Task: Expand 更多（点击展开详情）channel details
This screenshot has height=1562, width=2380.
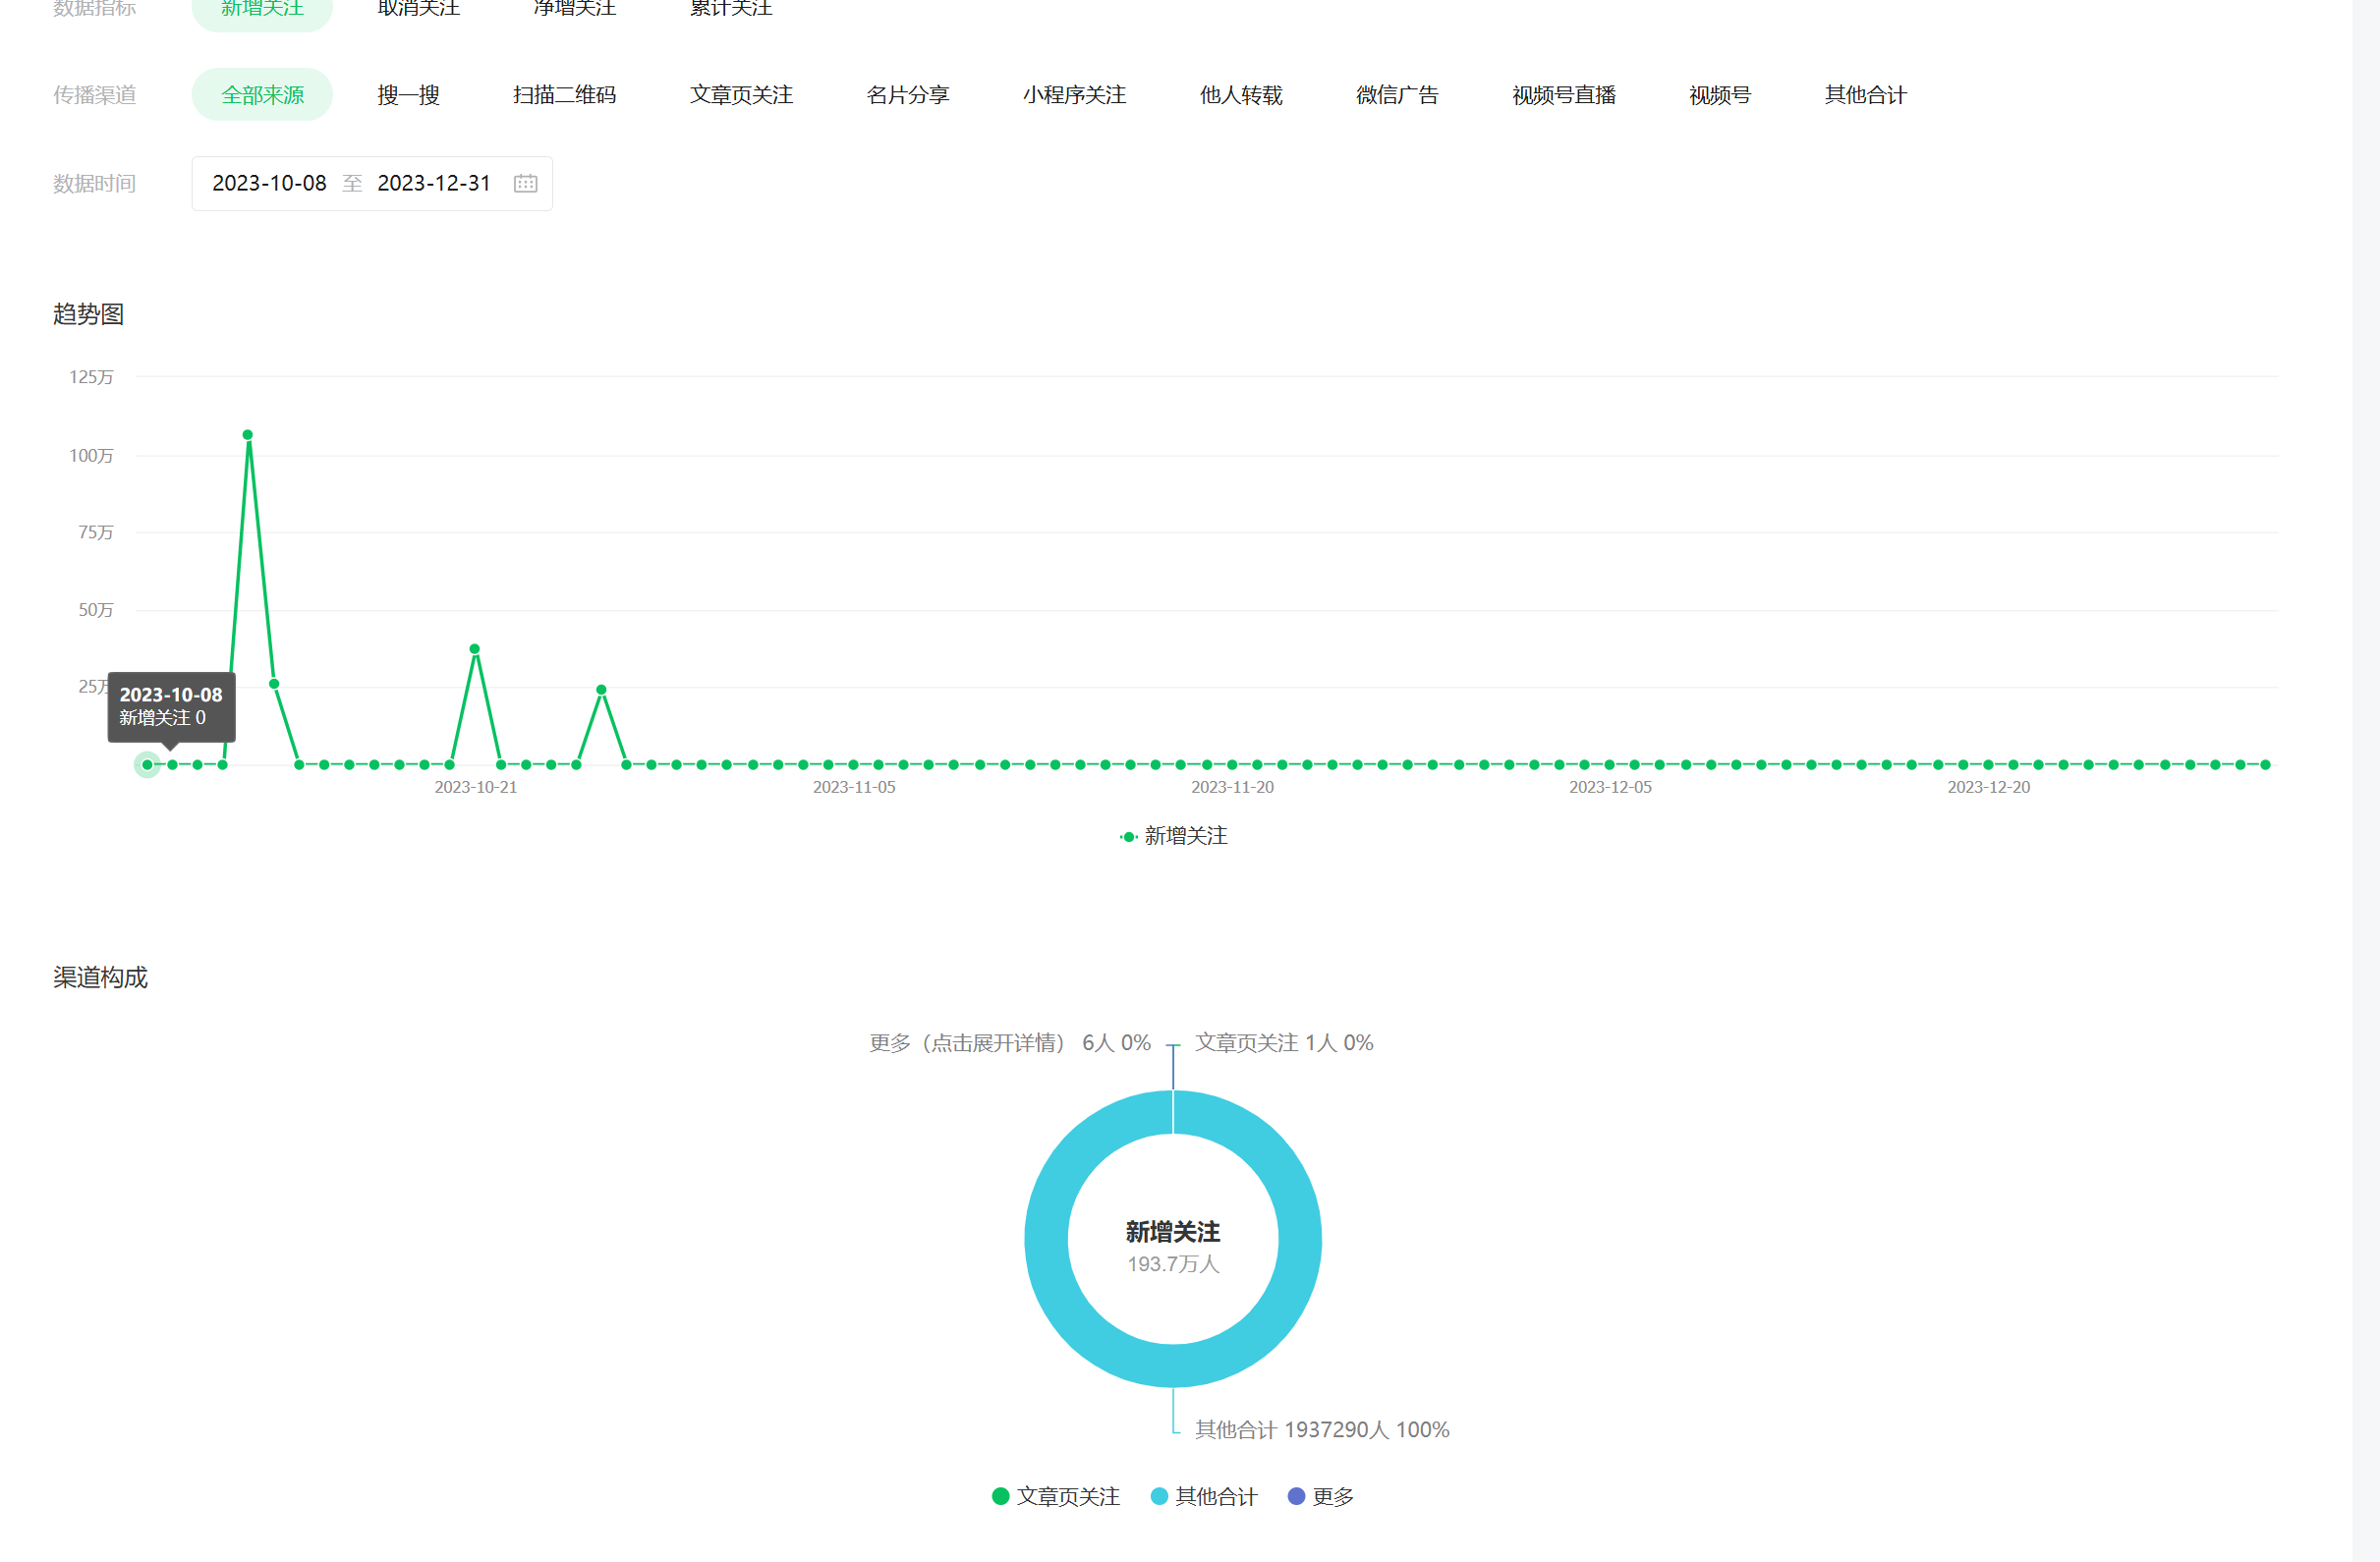Action: point(1010,1043)
